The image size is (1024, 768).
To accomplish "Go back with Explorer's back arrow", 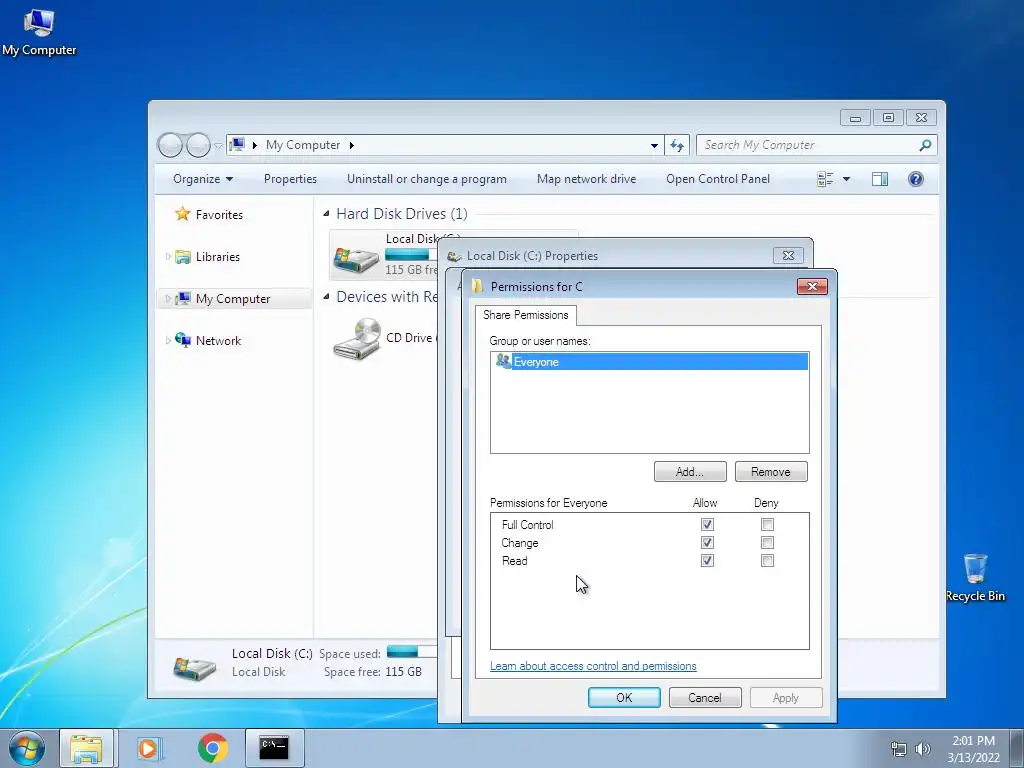I will (x=170, y=145).
